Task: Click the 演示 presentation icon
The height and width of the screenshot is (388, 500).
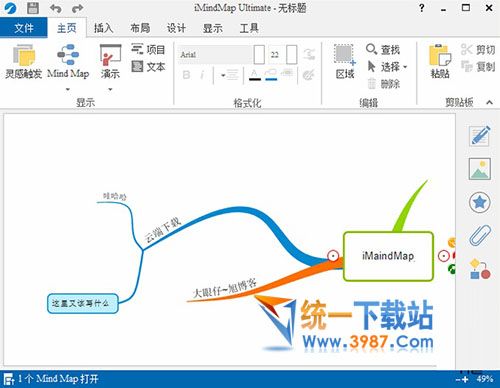Action: point(110,62)
